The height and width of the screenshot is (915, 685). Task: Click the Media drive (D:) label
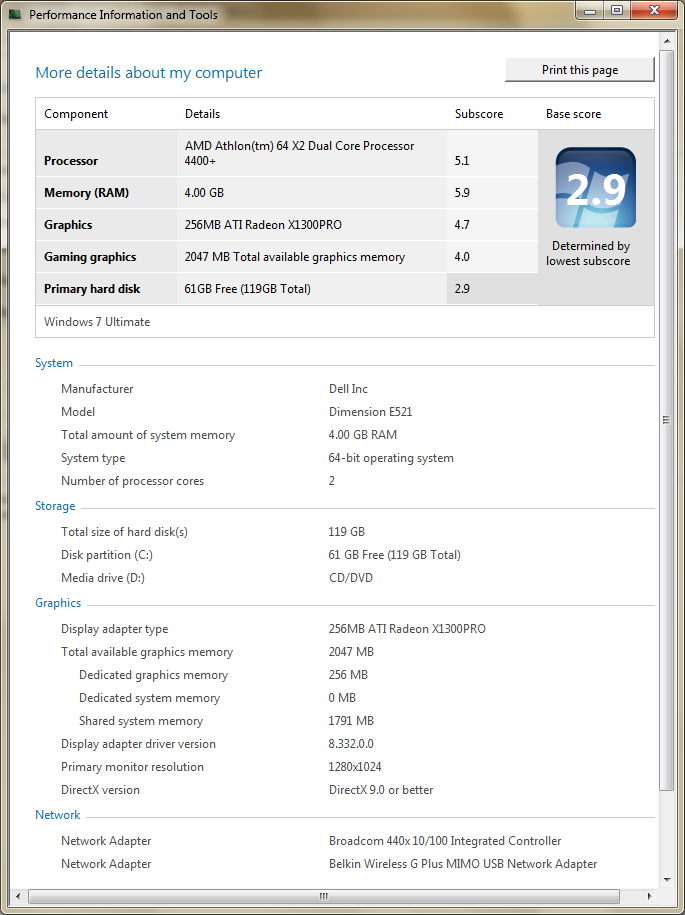point(103,578)
